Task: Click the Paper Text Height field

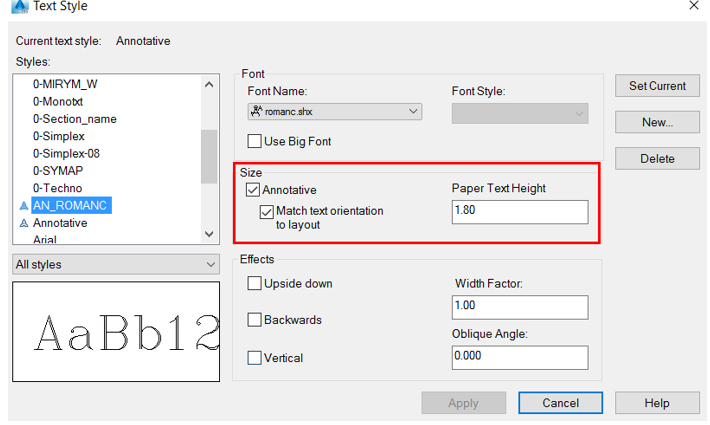Action: [x=519, y=212]
